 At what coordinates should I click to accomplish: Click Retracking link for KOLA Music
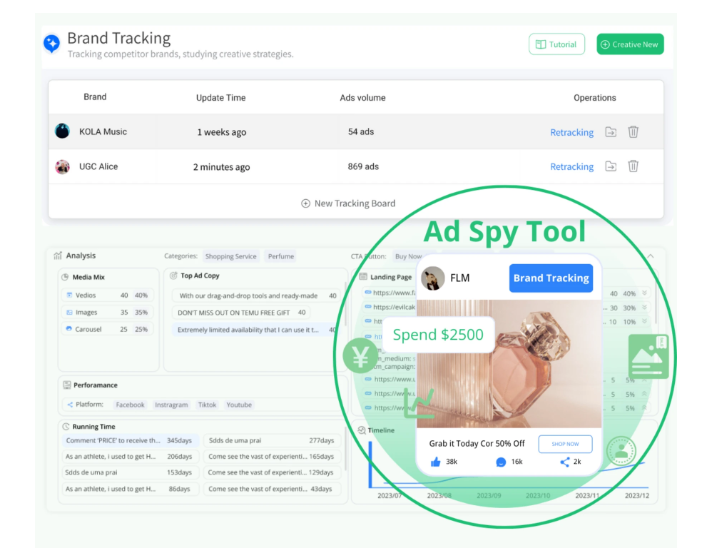[x=571, y=132]
